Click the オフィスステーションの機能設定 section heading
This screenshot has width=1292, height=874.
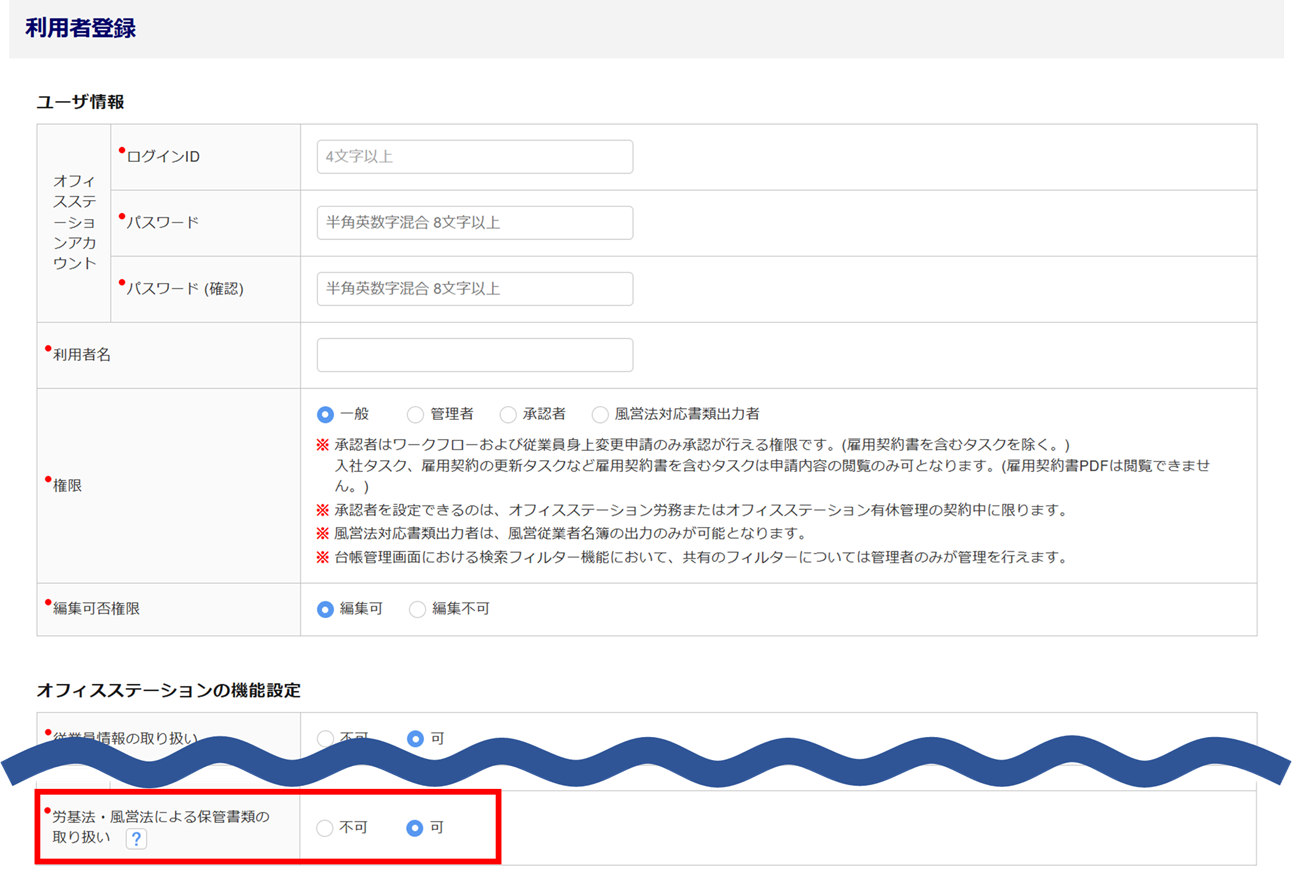click(x=168, y=691)
